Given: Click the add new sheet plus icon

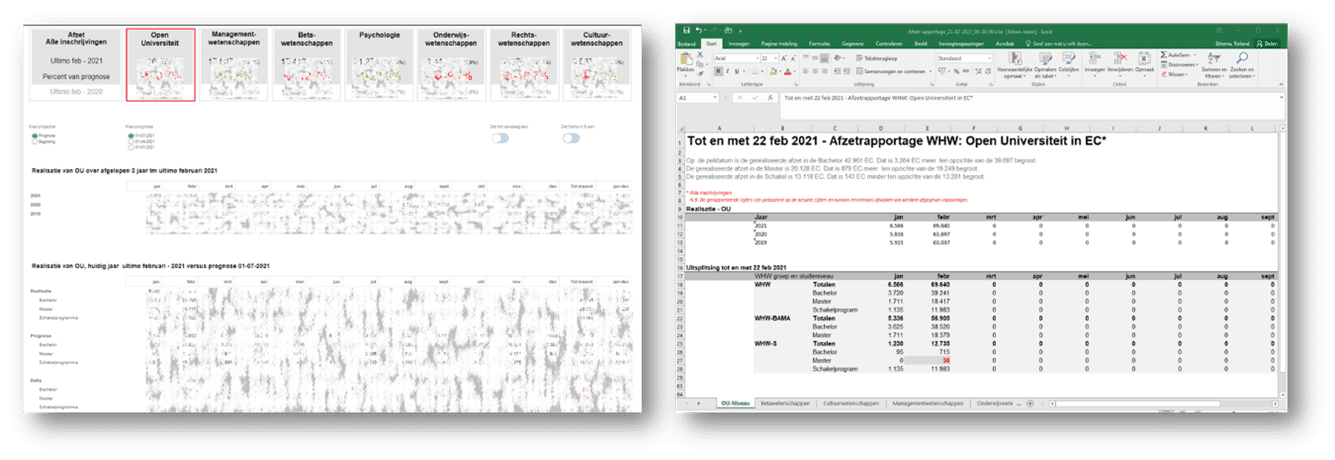Looking at the screenshot, I should [1027, 403].
